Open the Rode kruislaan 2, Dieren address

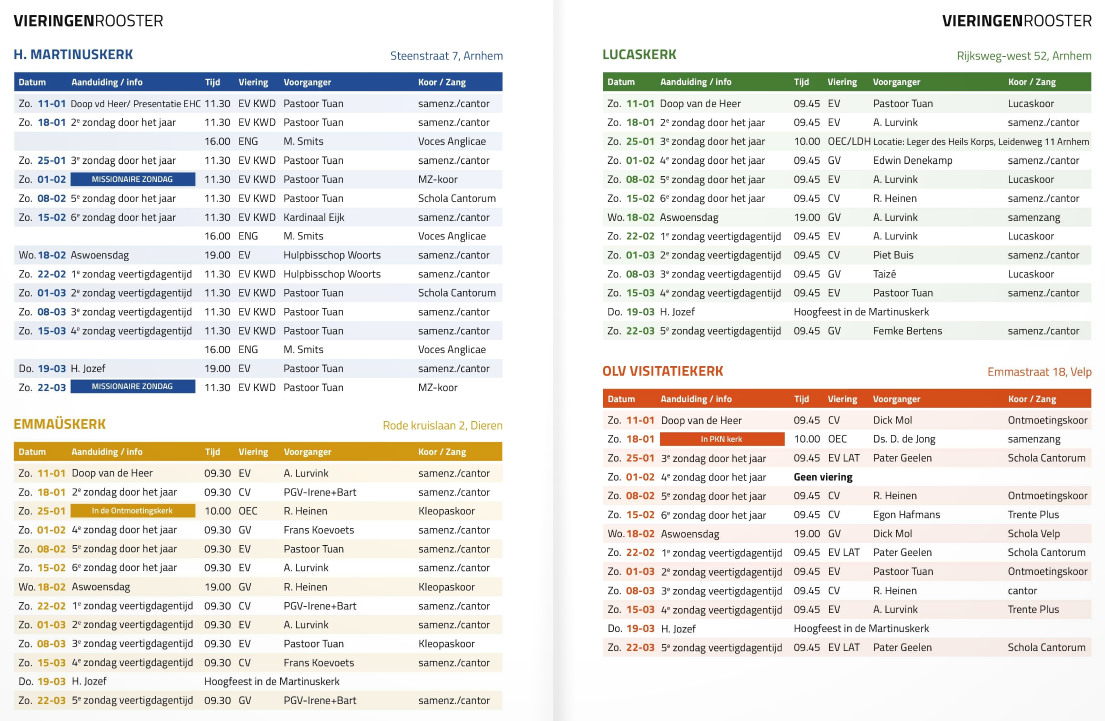(x=442, y=425)
